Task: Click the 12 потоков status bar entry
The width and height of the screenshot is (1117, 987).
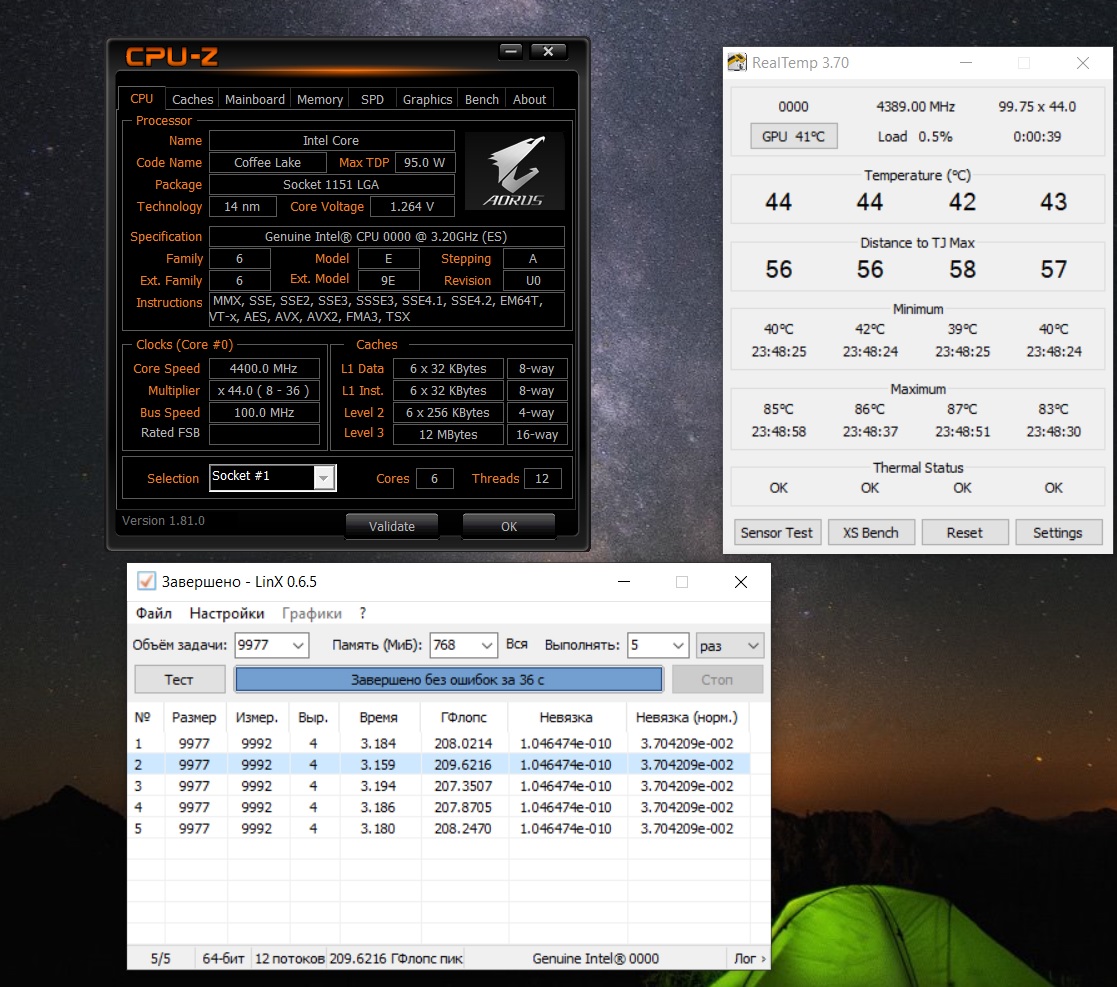Action: click(x=290, y=959)
